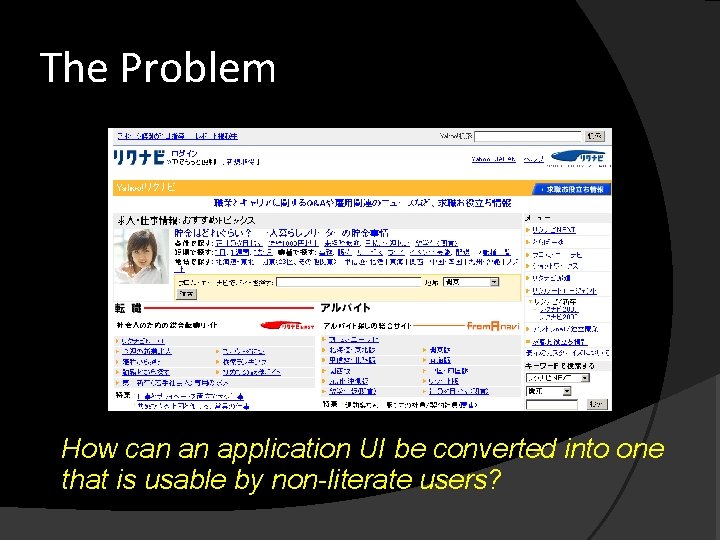Image resolution: width=720 pixels, height=540 pixels.
Task: Open the blue headline link beneath orange bar
Action: 362,203
